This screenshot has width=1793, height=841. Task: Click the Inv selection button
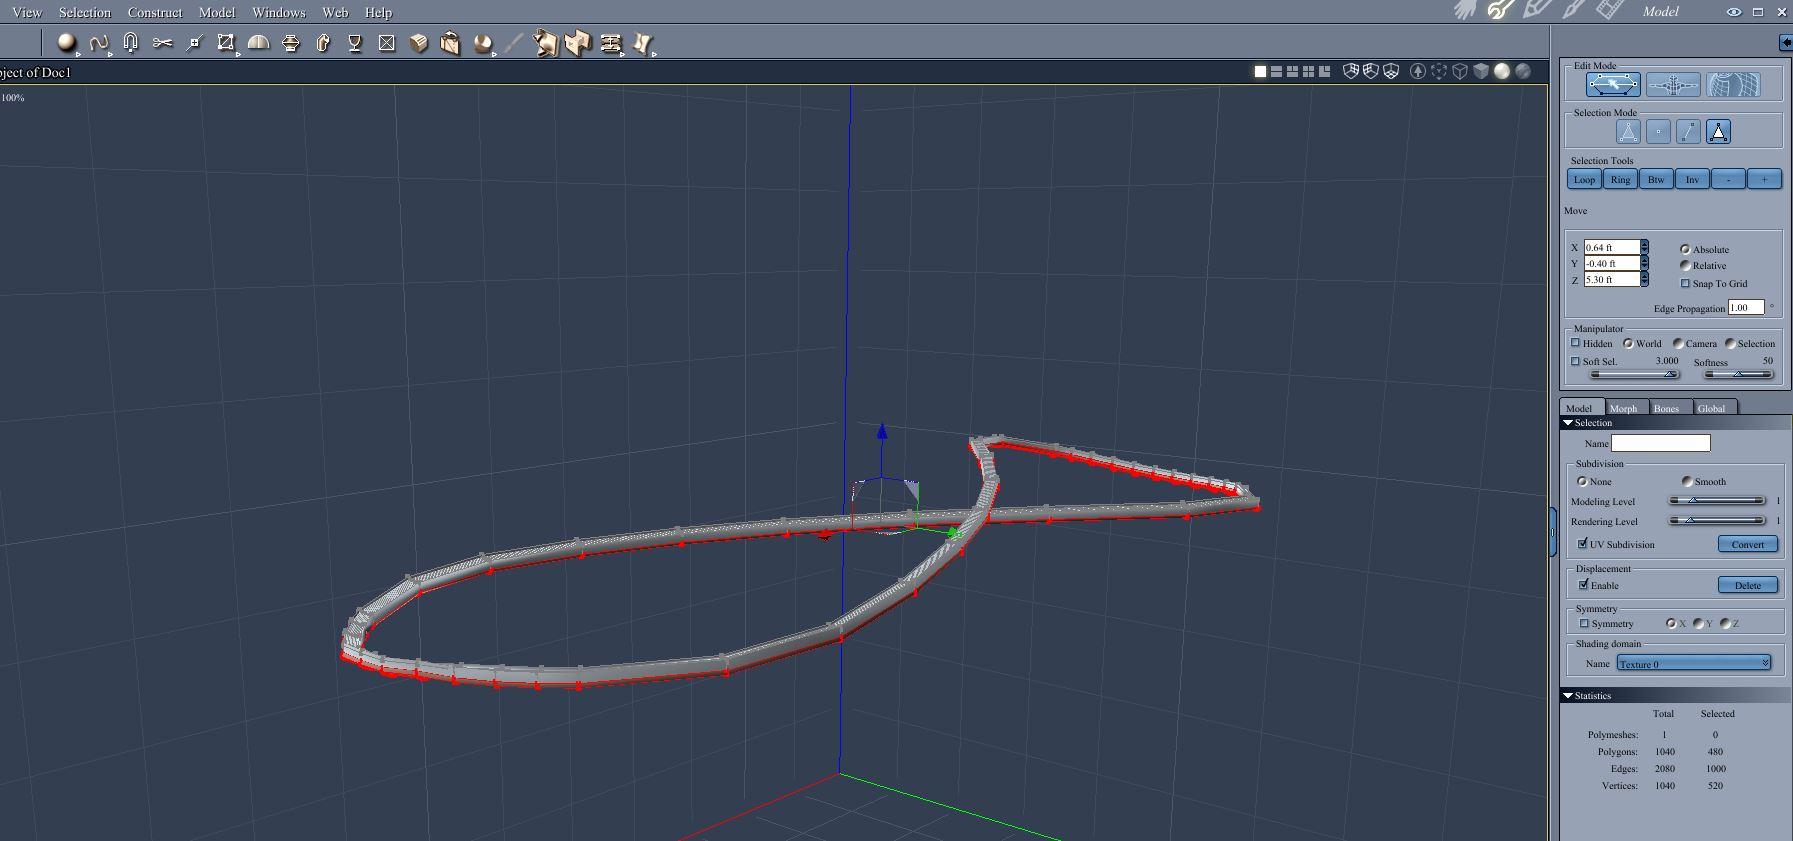pyautogui.click(x=1692, y=179)
